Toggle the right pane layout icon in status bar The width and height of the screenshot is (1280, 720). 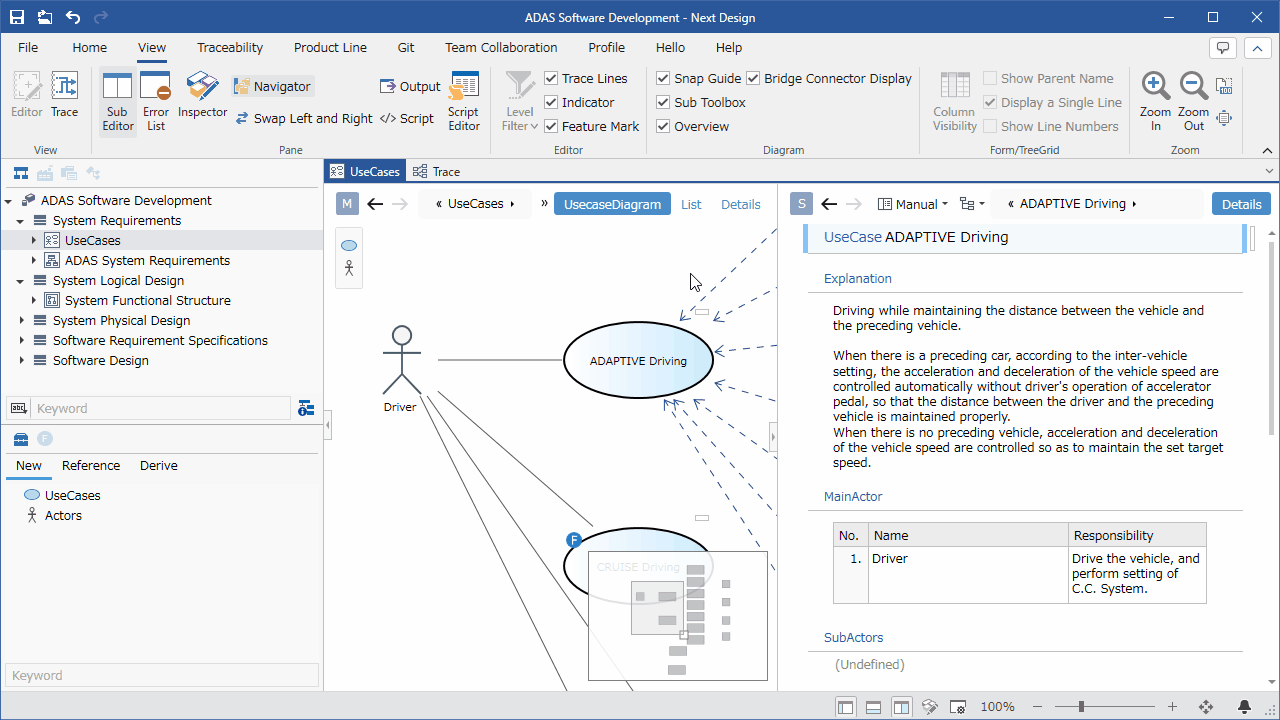click(x=902, y=707)
